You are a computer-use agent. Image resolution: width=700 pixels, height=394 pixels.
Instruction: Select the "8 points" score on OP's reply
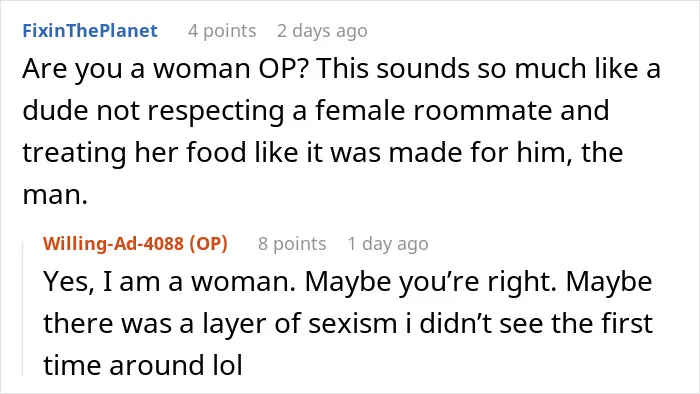coord(292,244)
